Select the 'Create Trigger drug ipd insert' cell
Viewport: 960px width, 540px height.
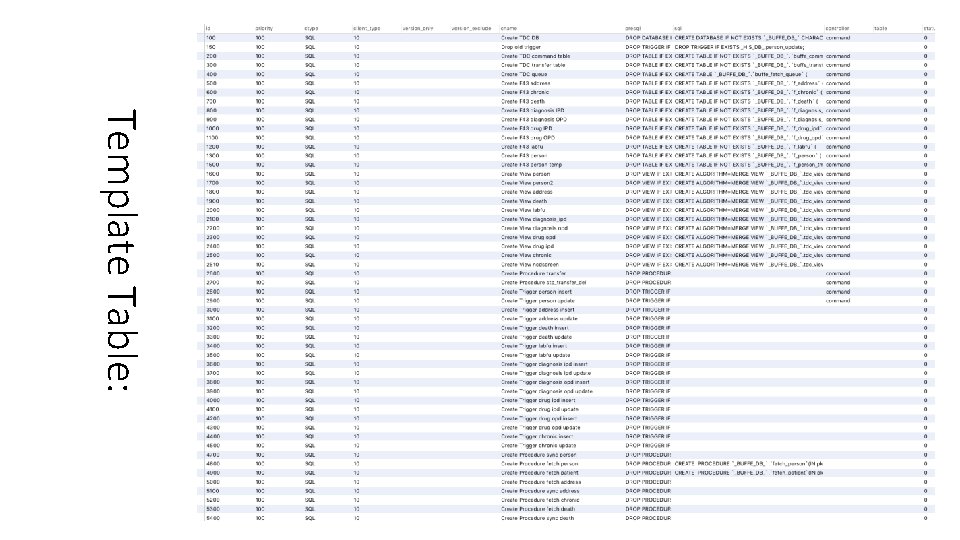tap(538, 400)
